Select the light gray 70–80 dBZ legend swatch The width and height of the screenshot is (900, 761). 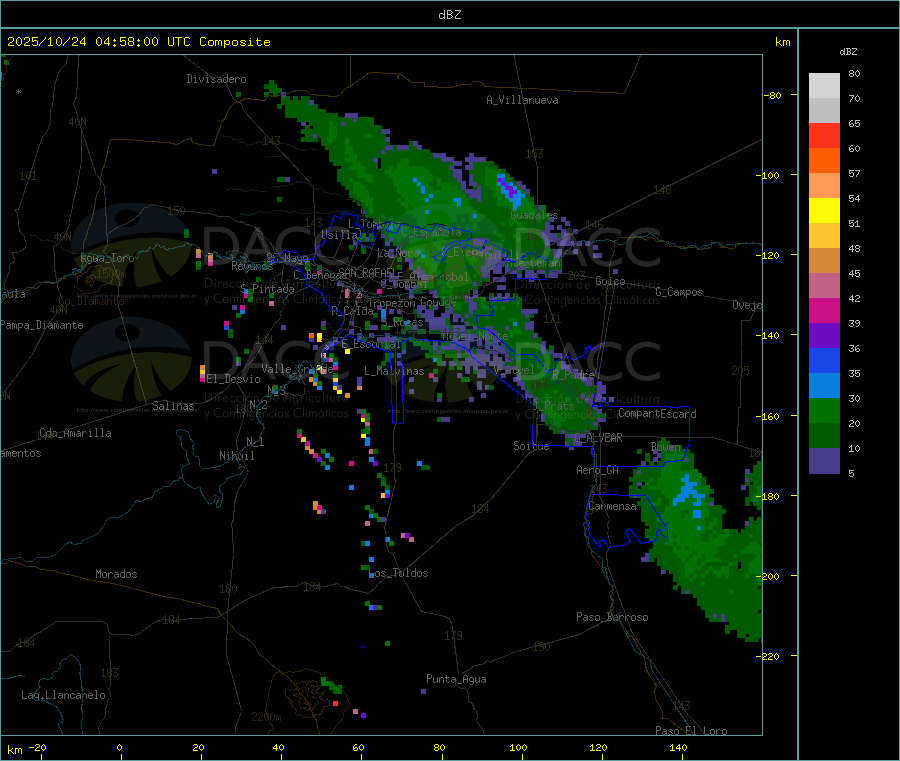click(x=824, y=86)
